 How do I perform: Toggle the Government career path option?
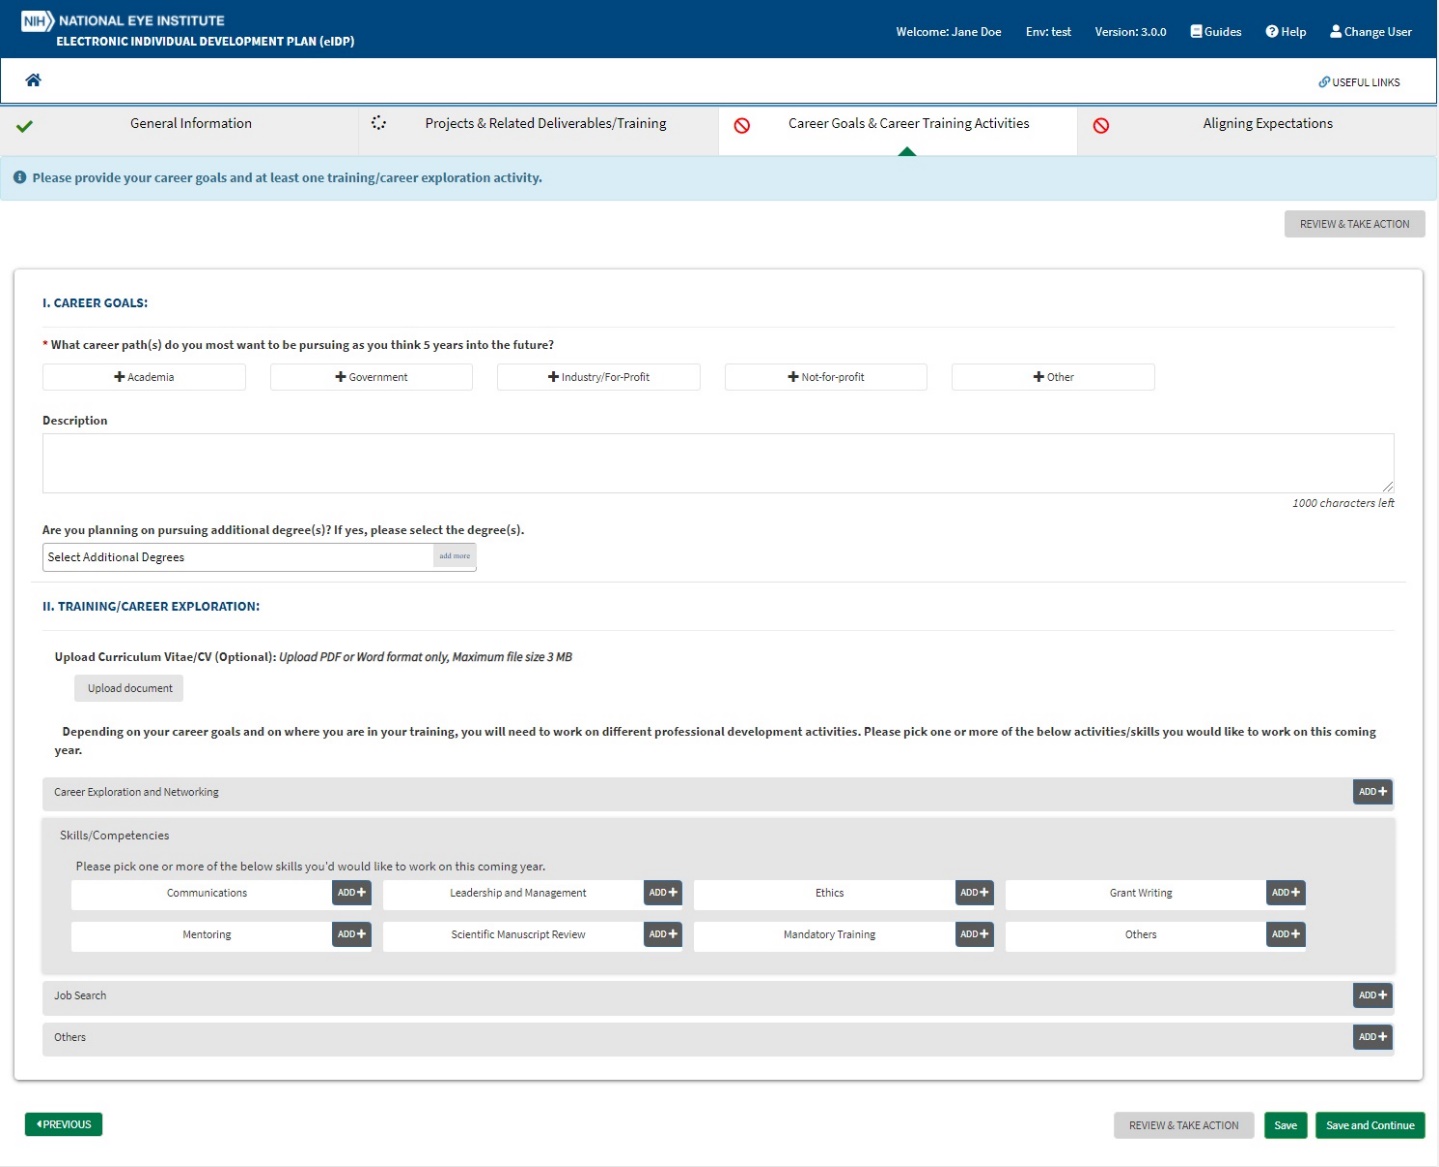click(371, 377)
